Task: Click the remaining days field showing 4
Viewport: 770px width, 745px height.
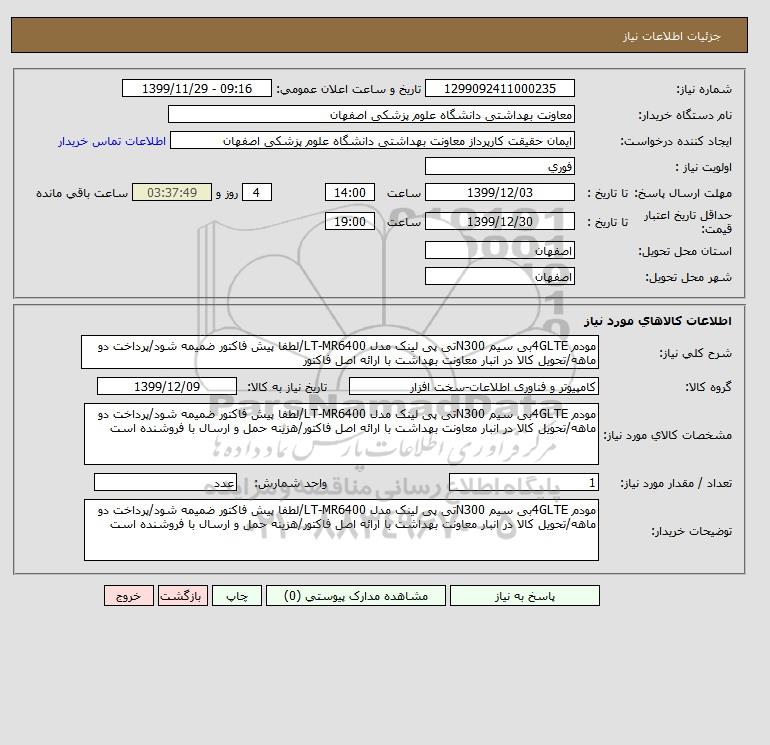Action: pyautogui.click(x=256, y=193)
